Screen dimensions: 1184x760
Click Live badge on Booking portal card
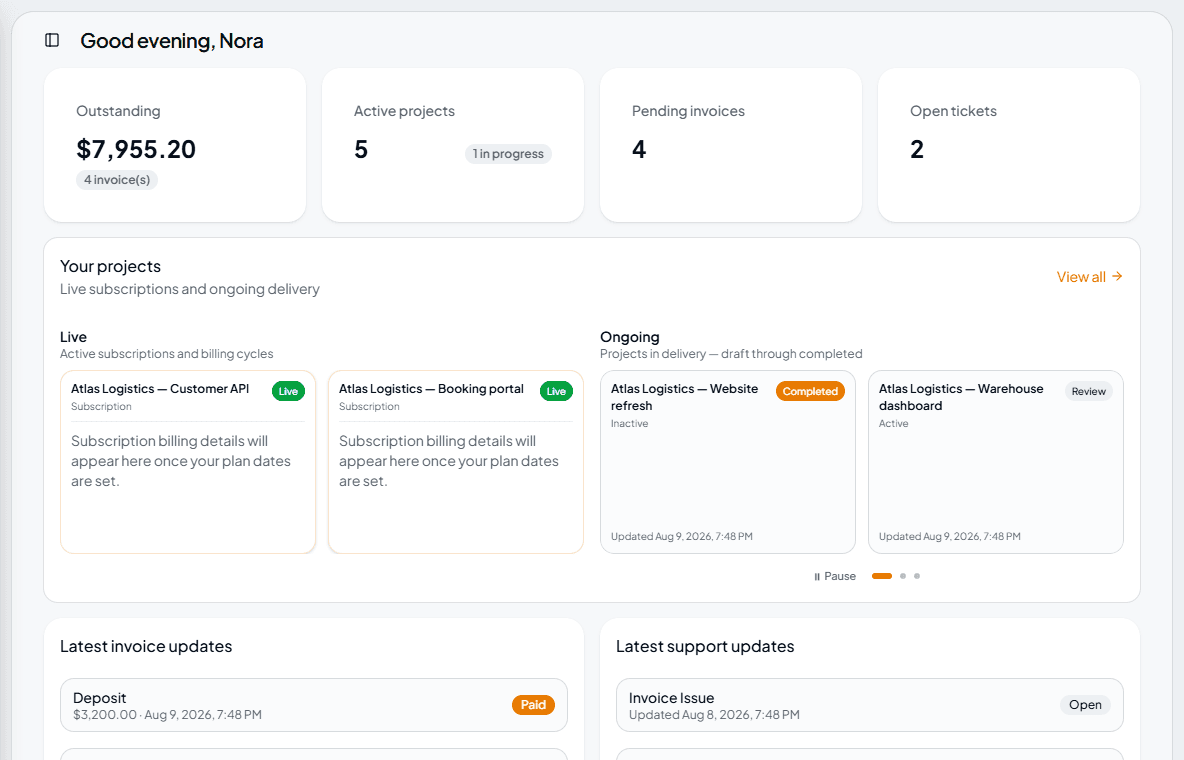pos(556,391)
